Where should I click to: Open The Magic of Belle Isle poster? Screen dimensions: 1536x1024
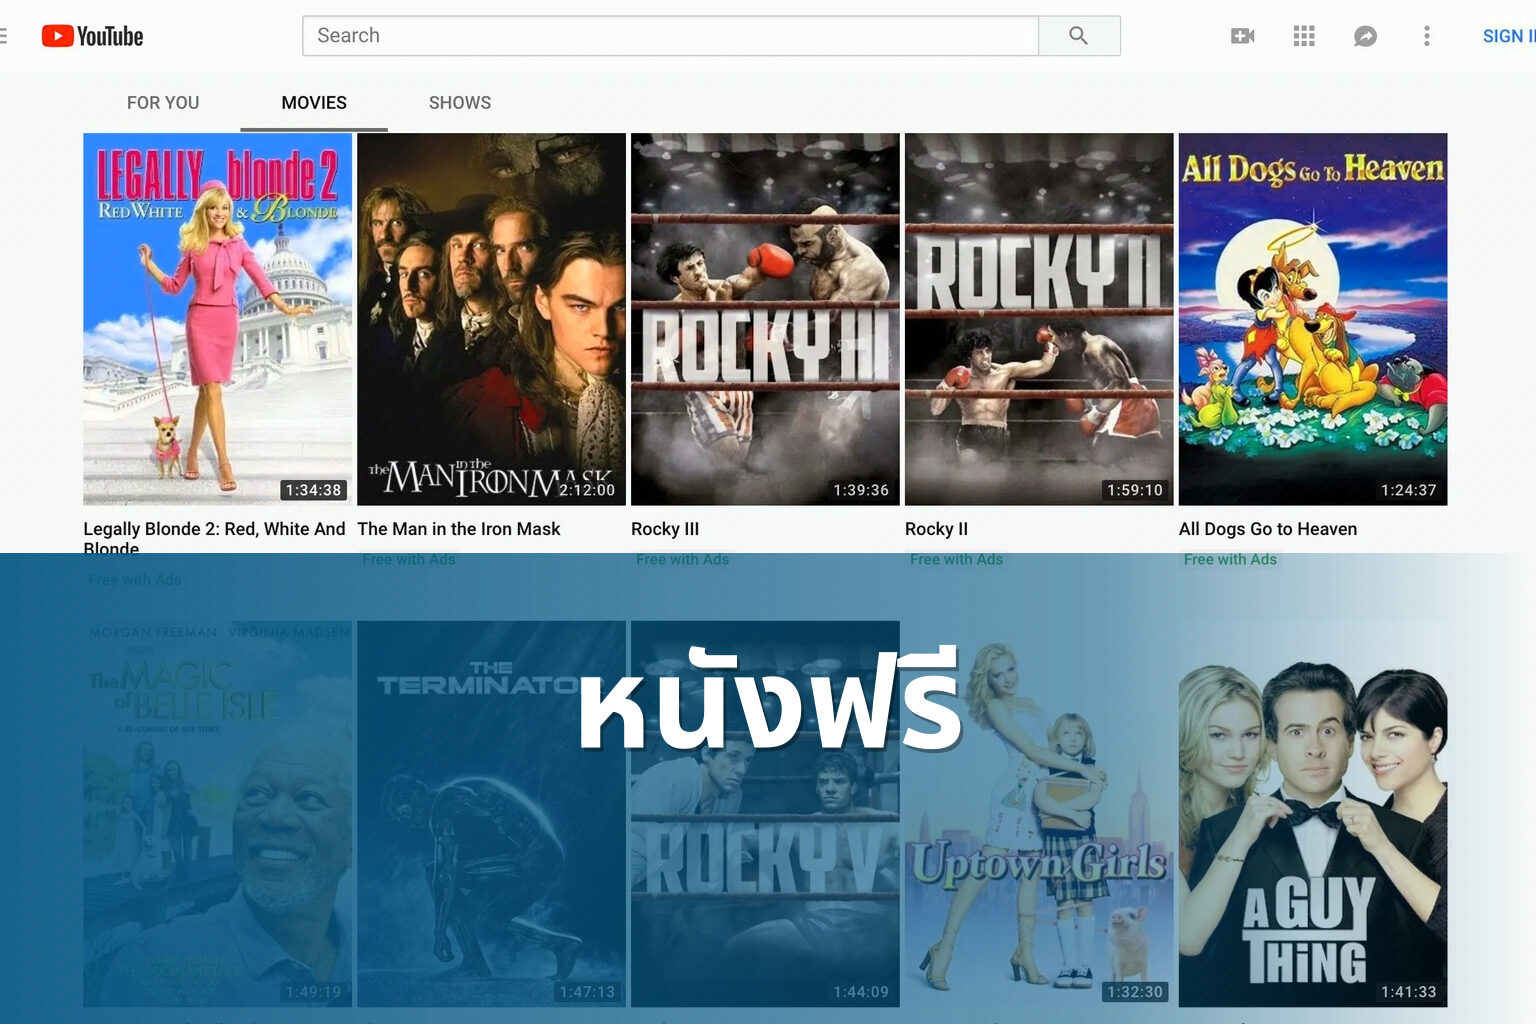pos(217,814)
